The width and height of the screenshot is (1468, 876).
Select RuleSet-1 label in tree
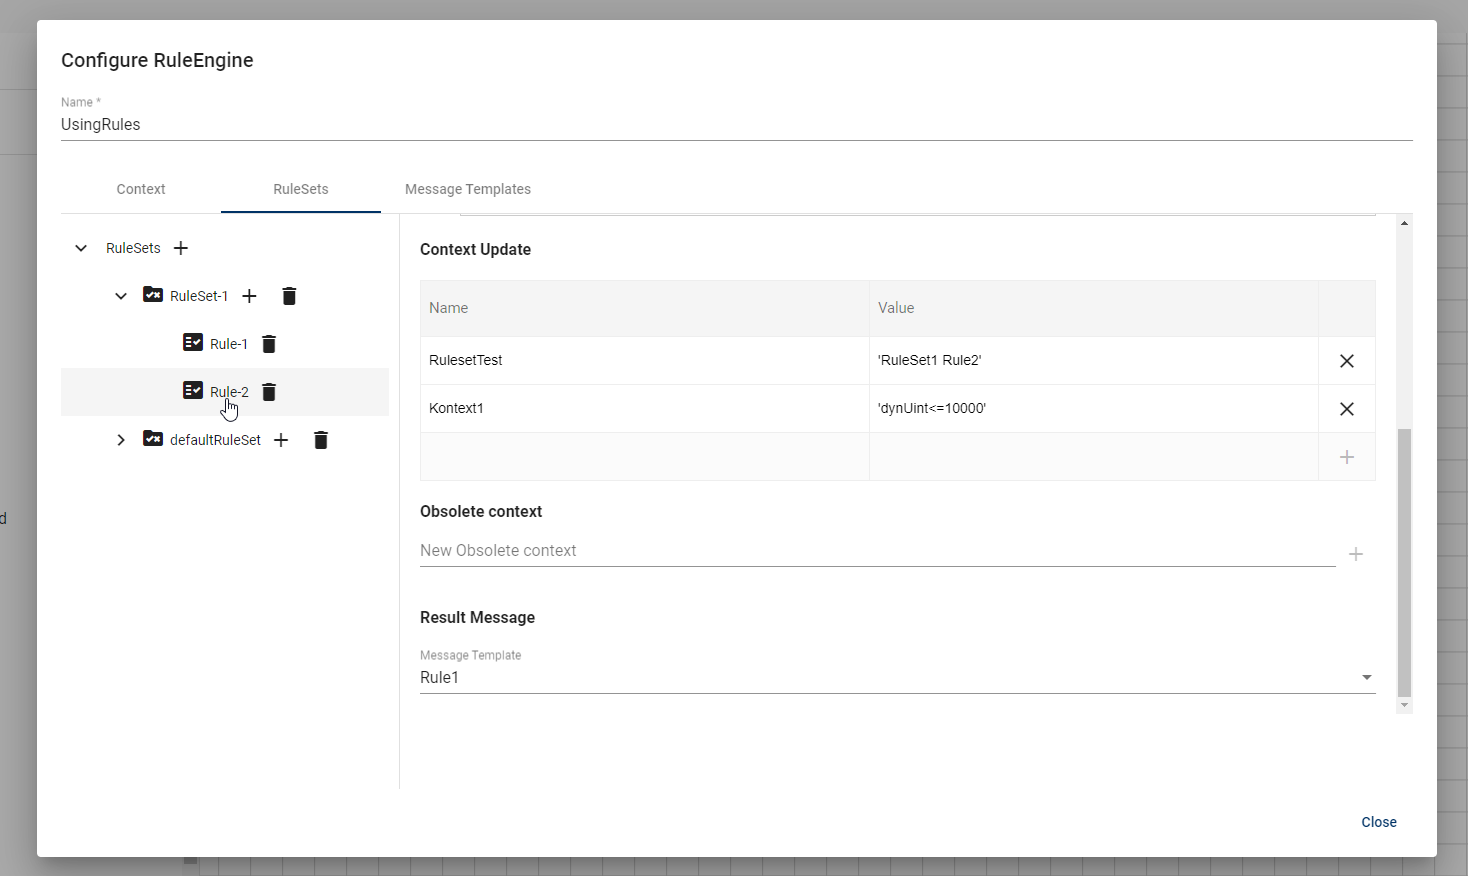(199, 296)
